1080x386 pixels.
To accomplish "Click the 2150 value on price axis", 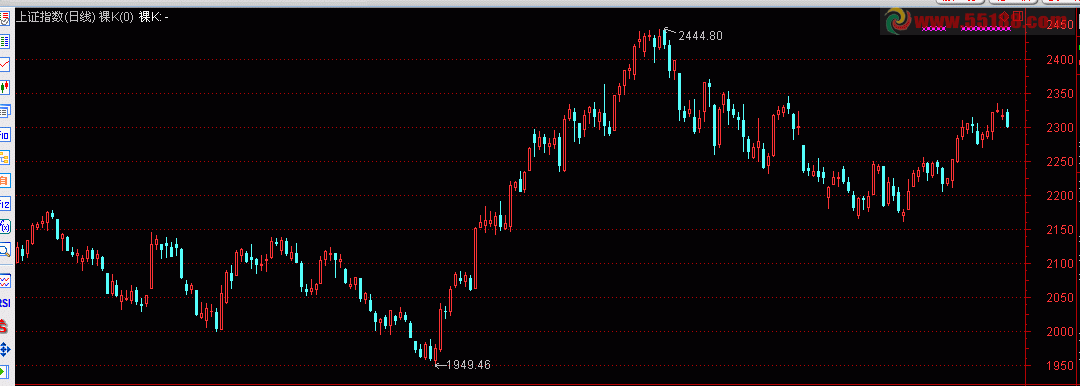I will coord(1059,230).
